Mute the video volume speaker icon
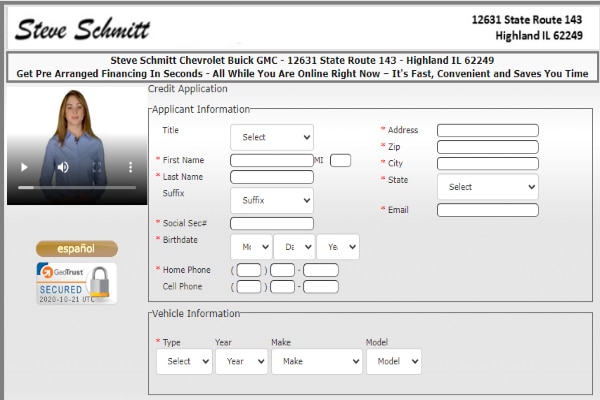 pyautogui.click(x=62, y=167)
